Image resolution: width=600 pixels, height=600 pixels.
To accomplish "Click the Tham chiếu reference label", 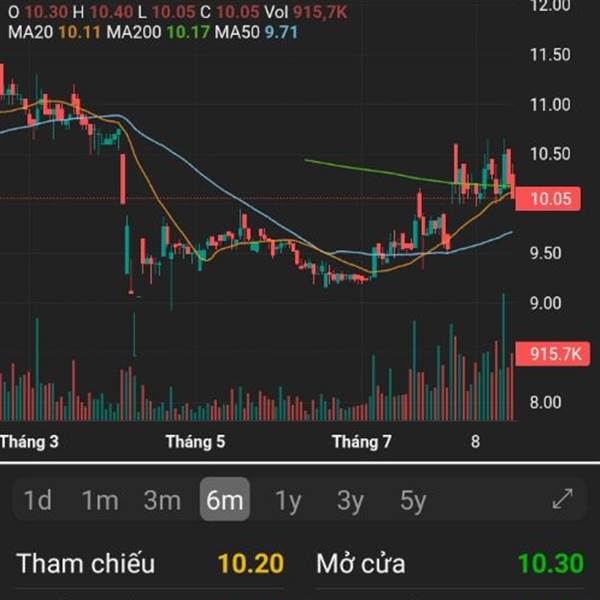I will pyautogui.click(x=86, y=564).
